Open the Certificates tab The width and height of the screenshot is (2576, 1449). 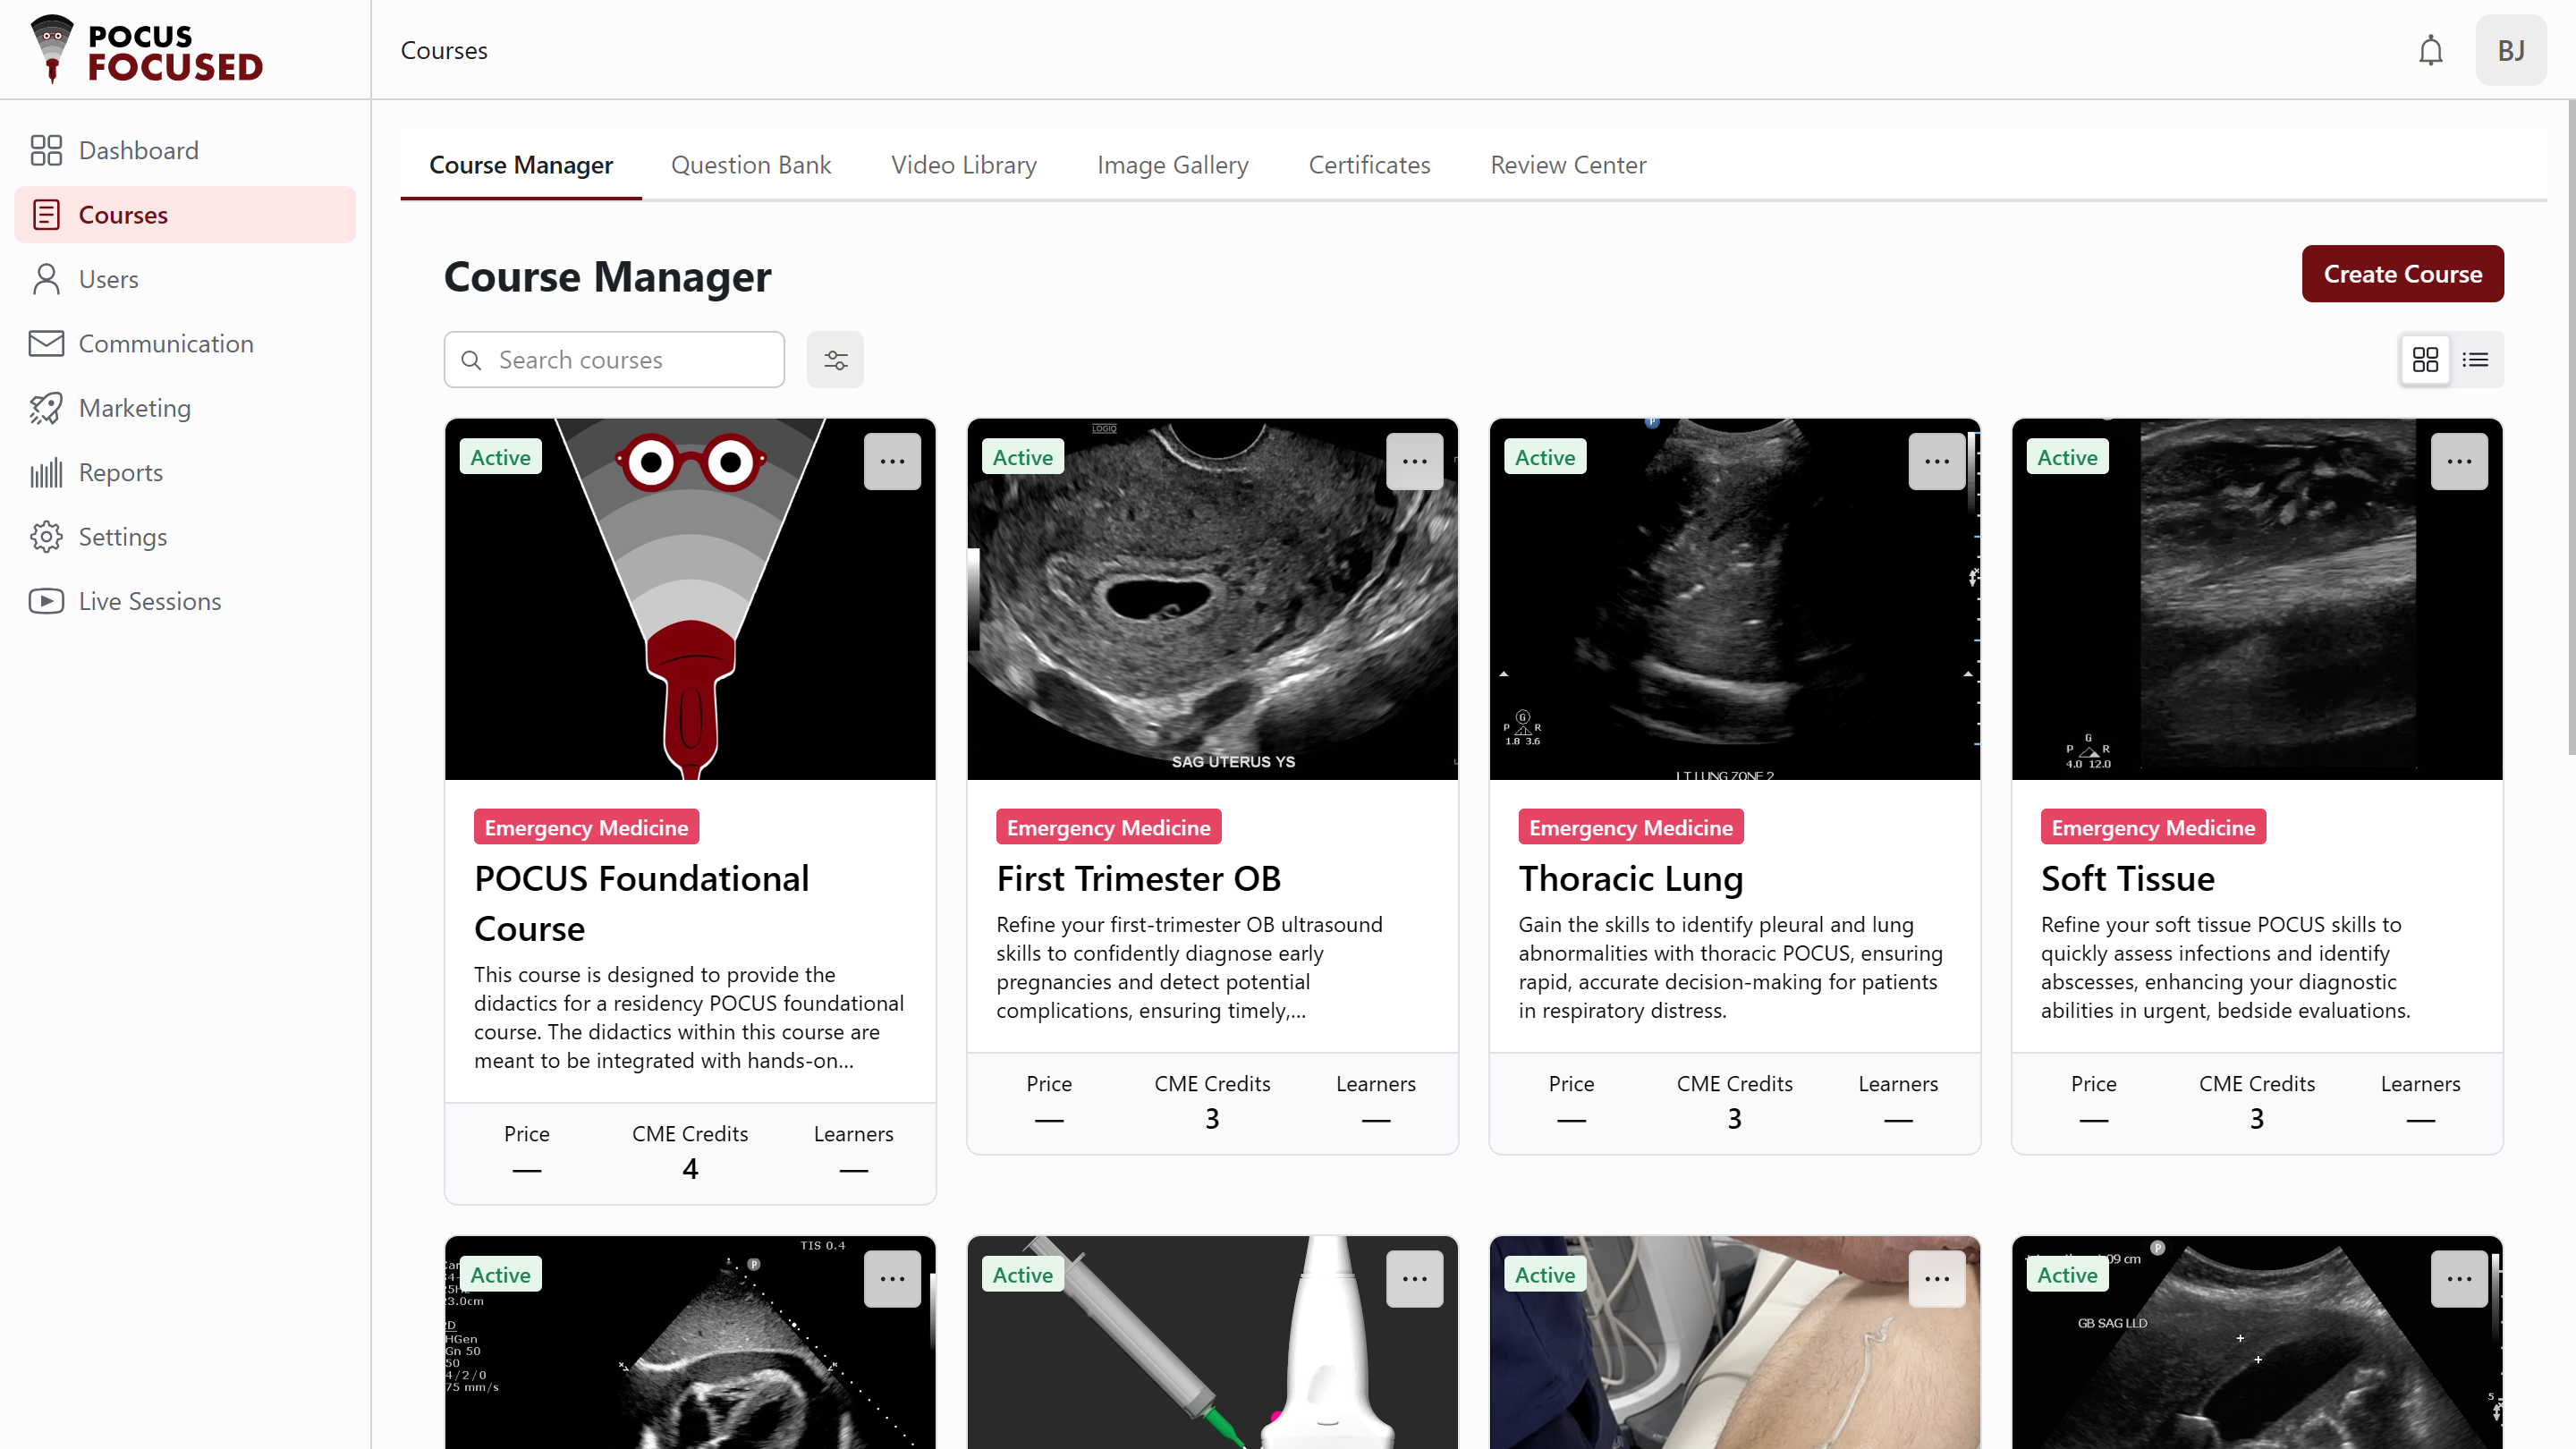[x=1369, y=165]
